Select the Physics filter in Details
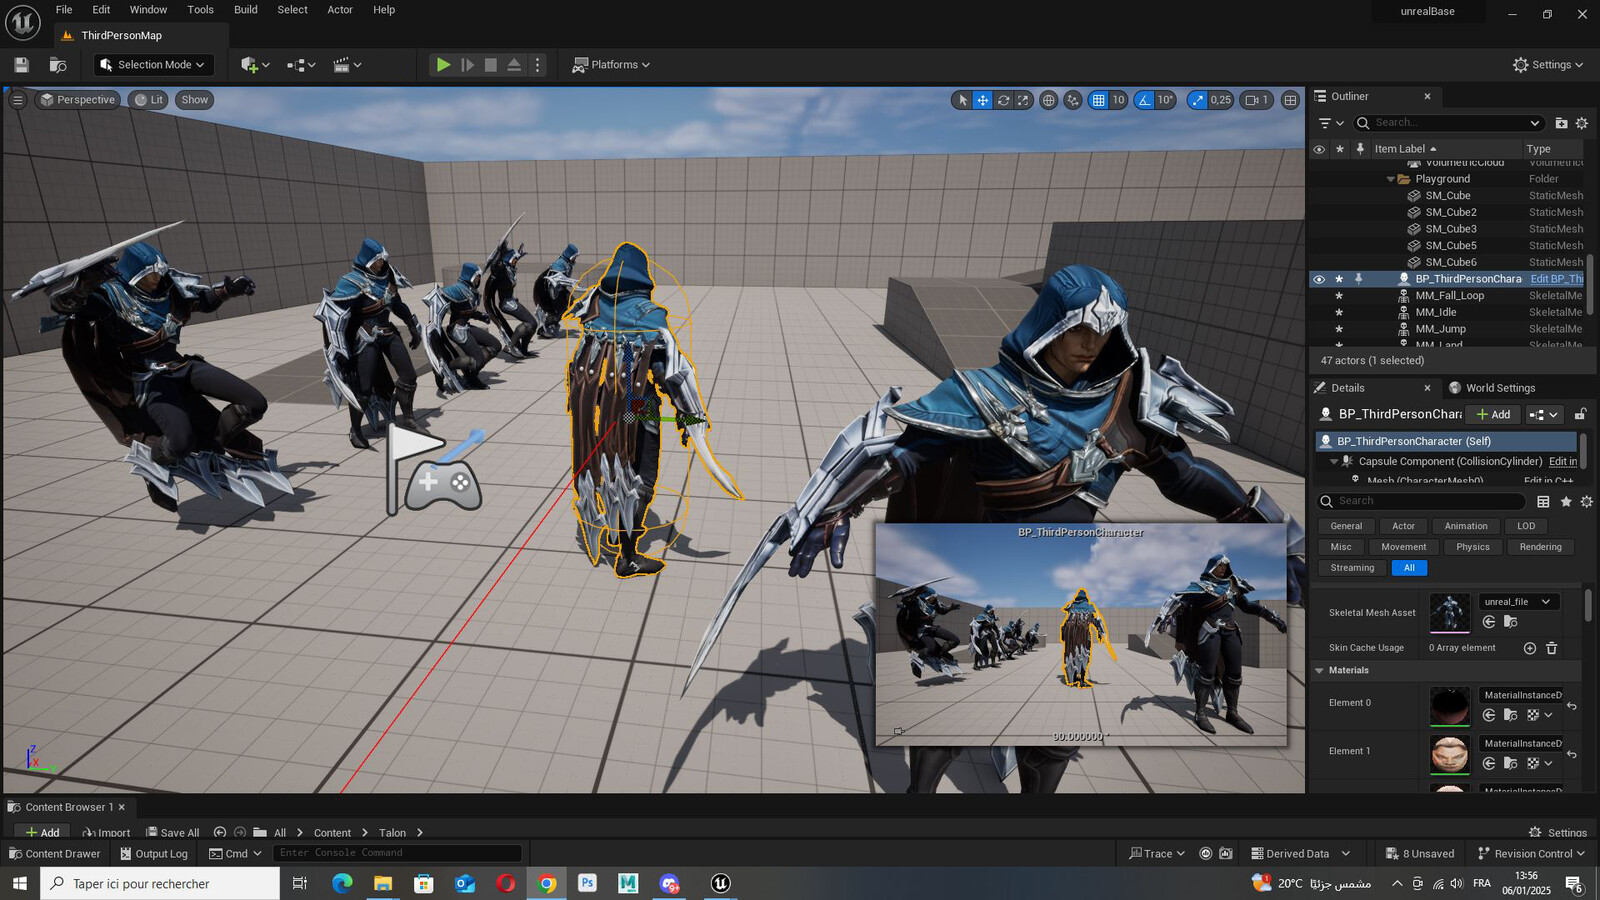This screenshot has height=900, width=1600. coord(1473,547)
